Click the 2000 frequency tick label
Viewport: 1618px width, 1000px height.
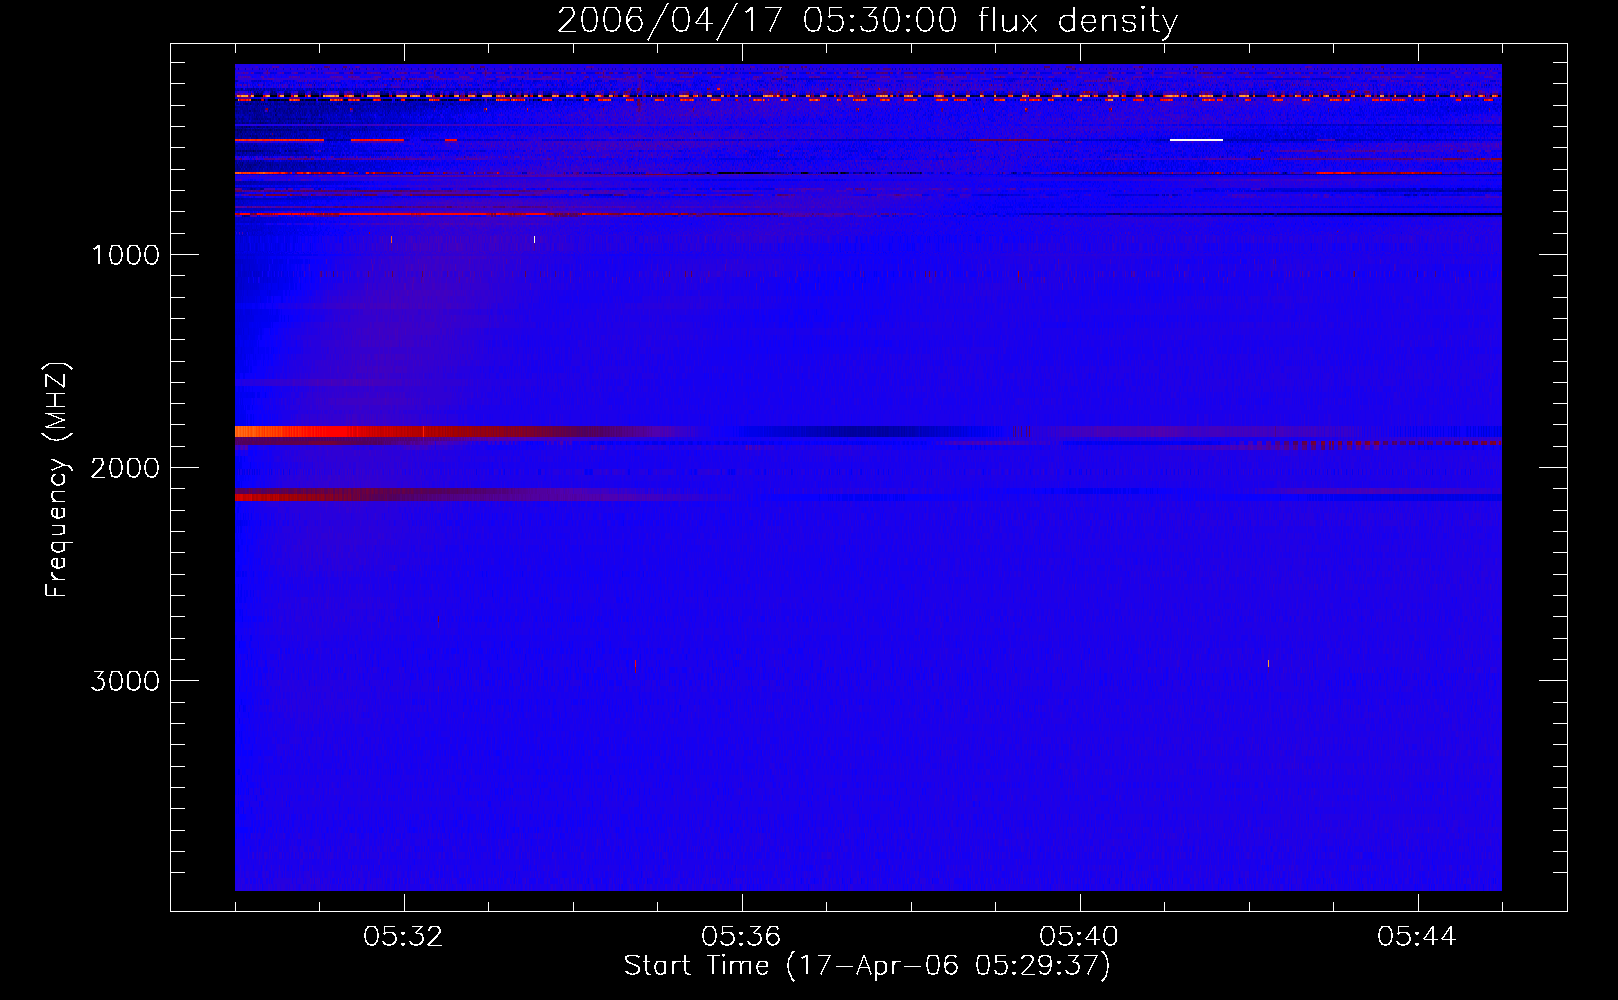[125, 468]
